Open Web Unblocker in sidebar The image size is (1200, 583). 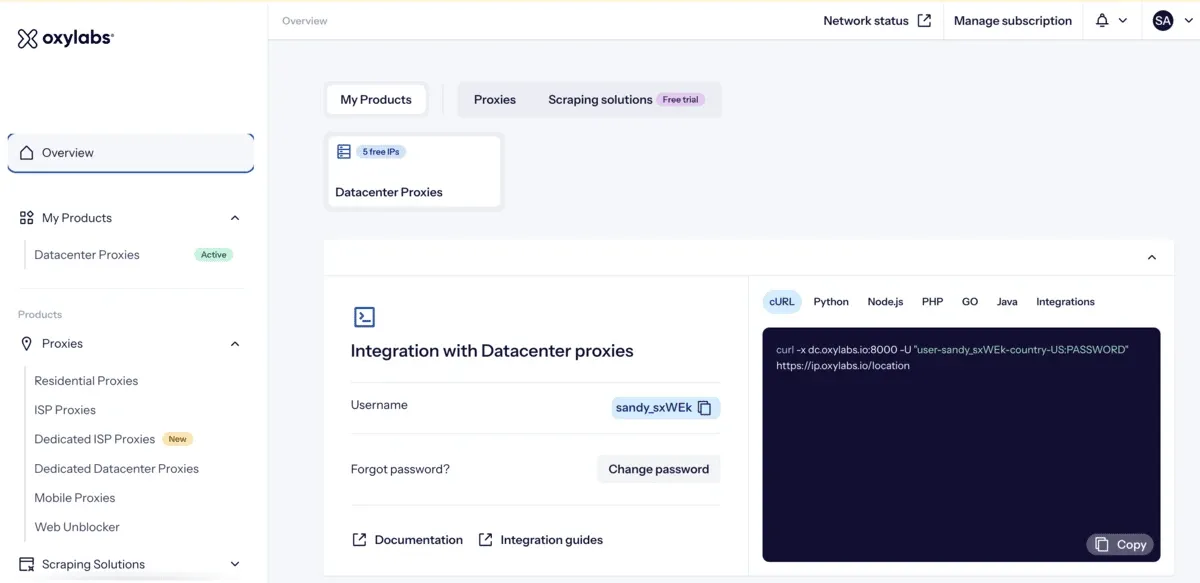coord(77,527)
